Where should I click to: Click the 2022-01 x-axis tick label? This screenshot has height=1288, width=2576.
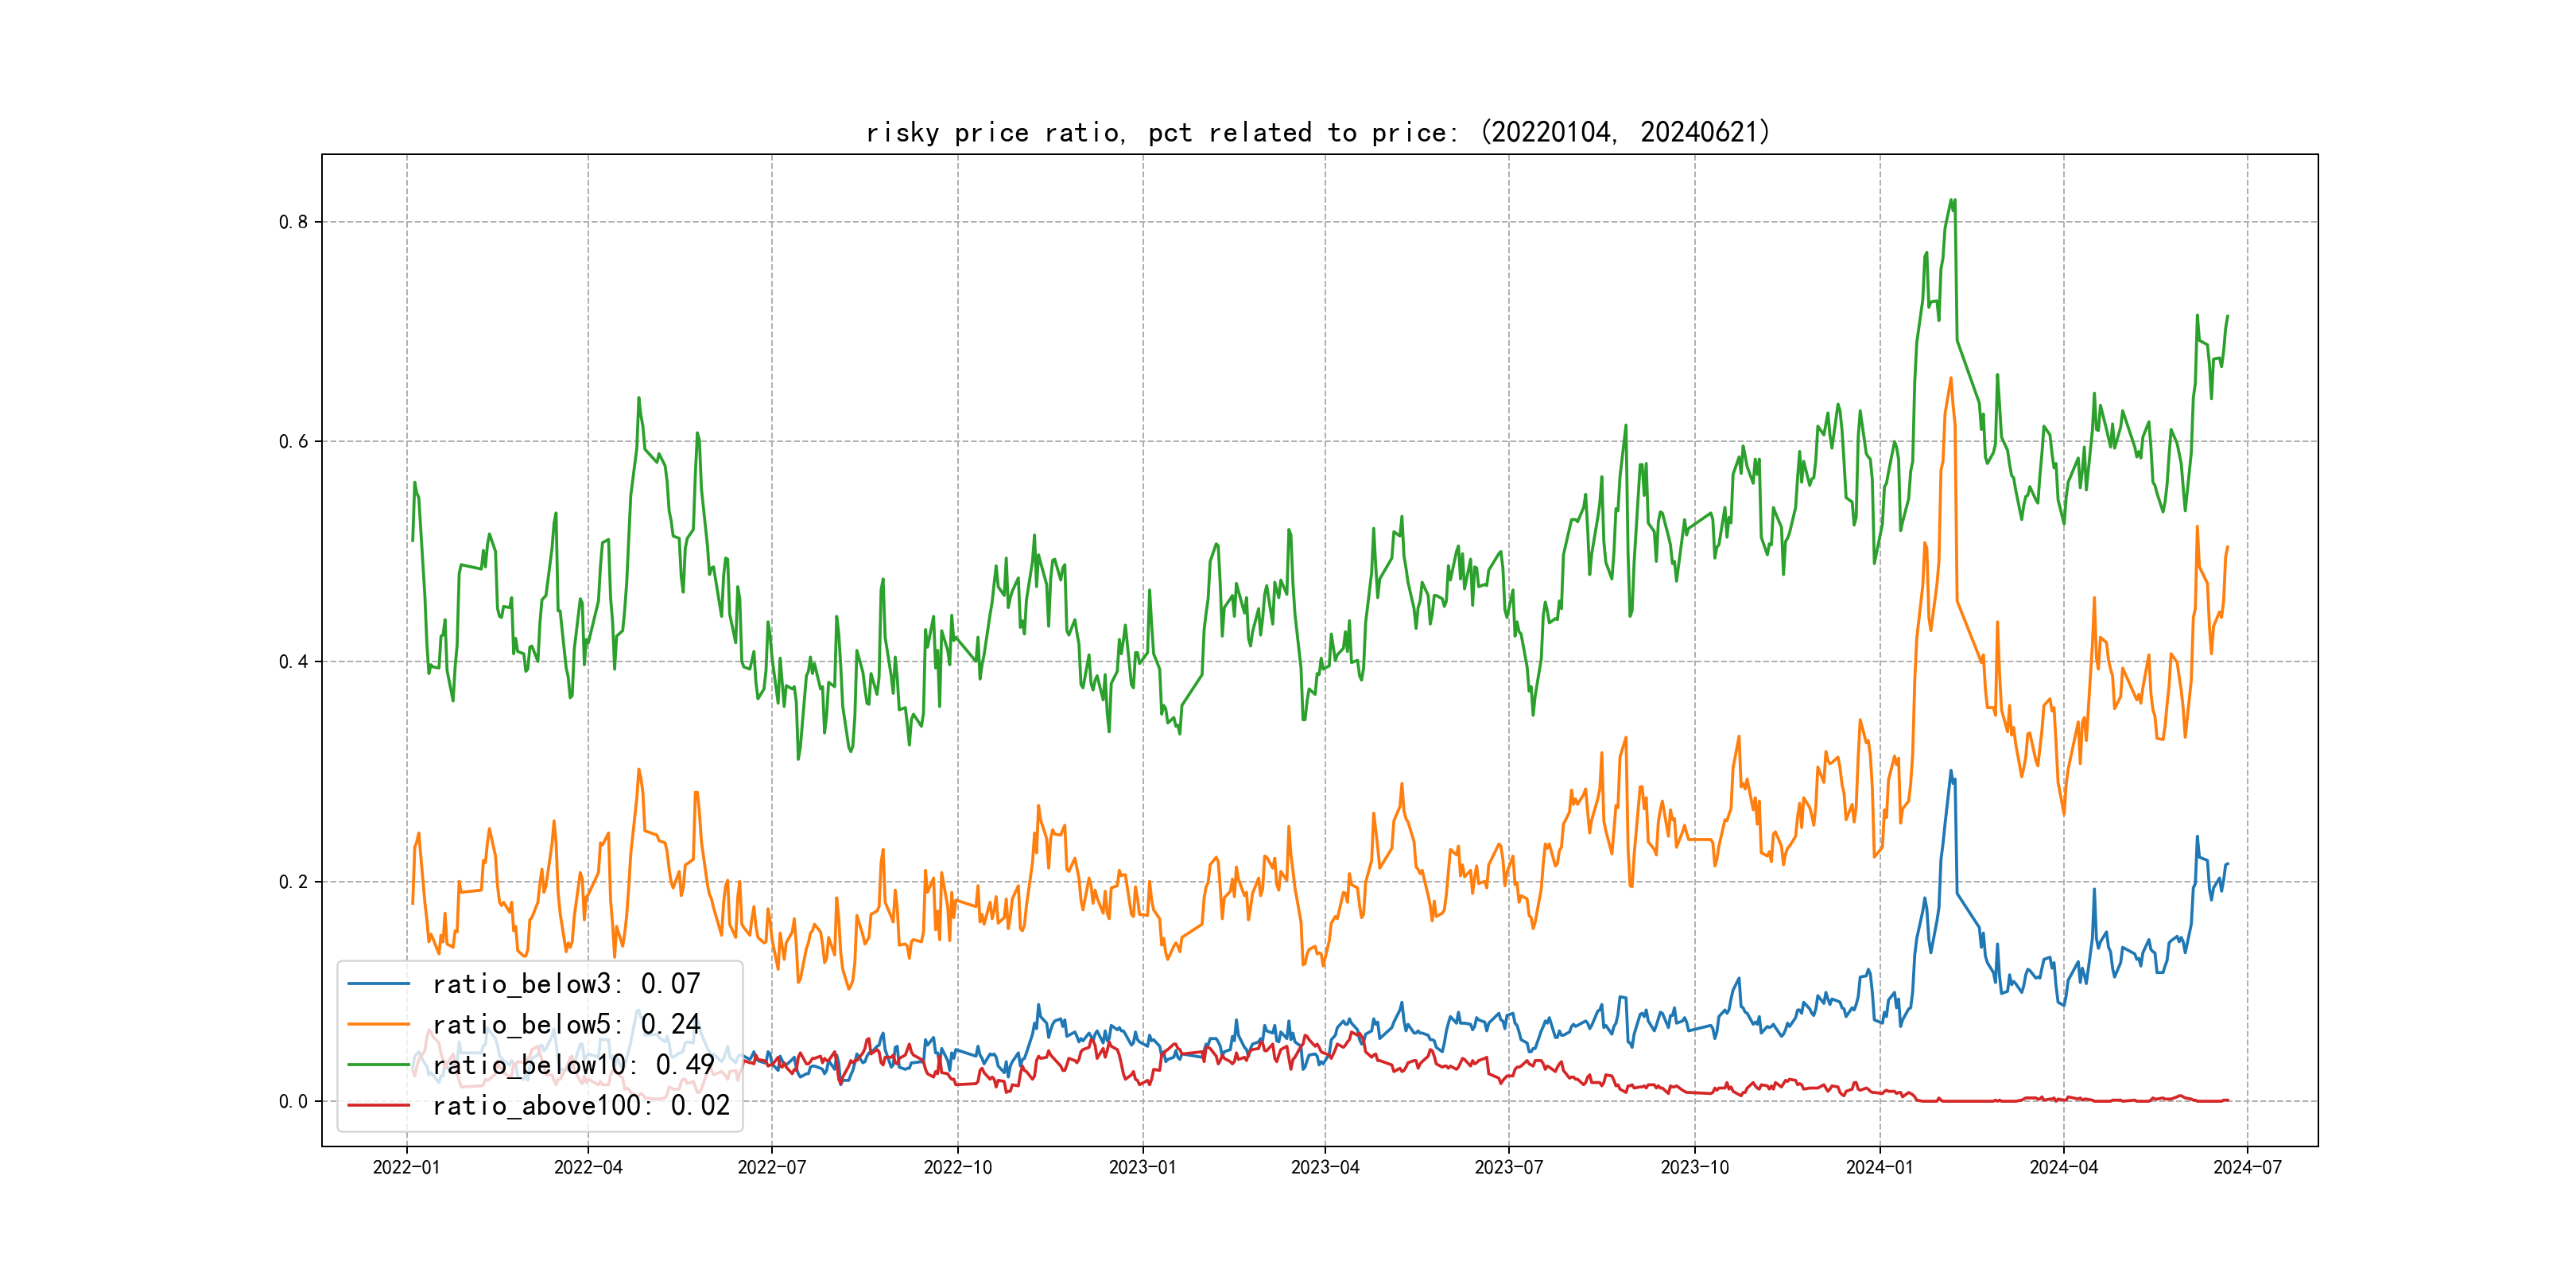point(406,1167)
